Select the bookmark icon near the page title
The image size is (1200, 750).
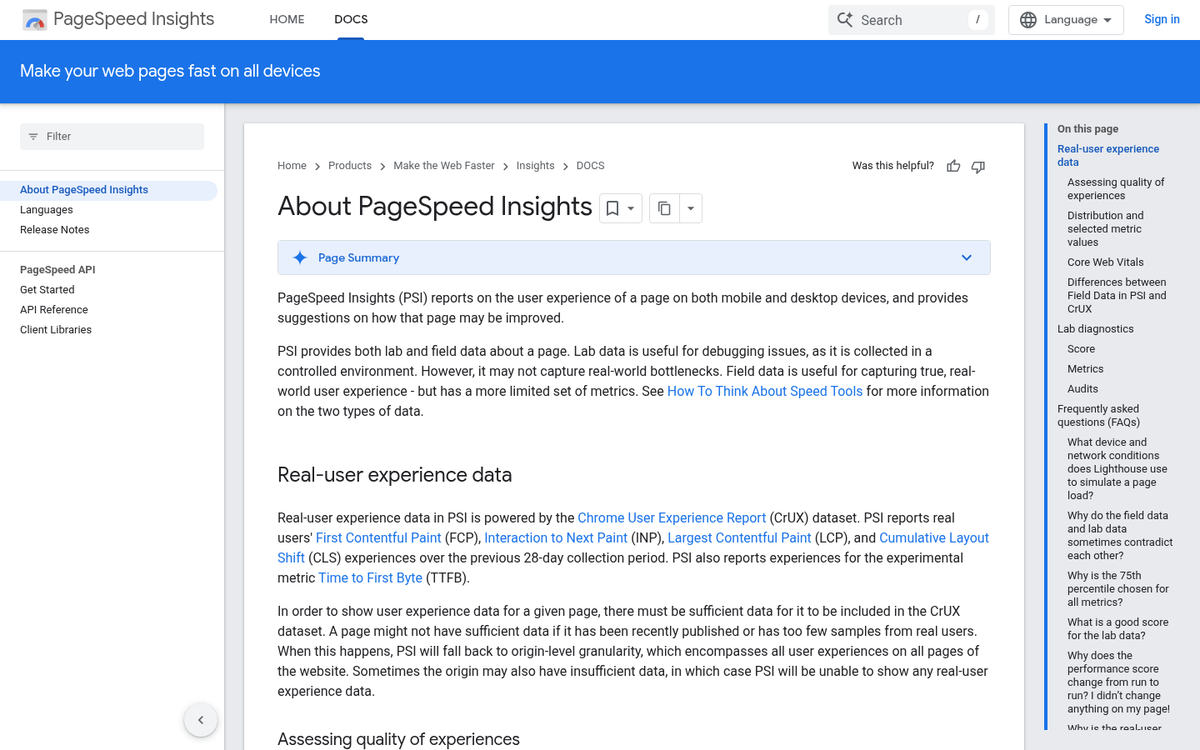pos(613,207)
